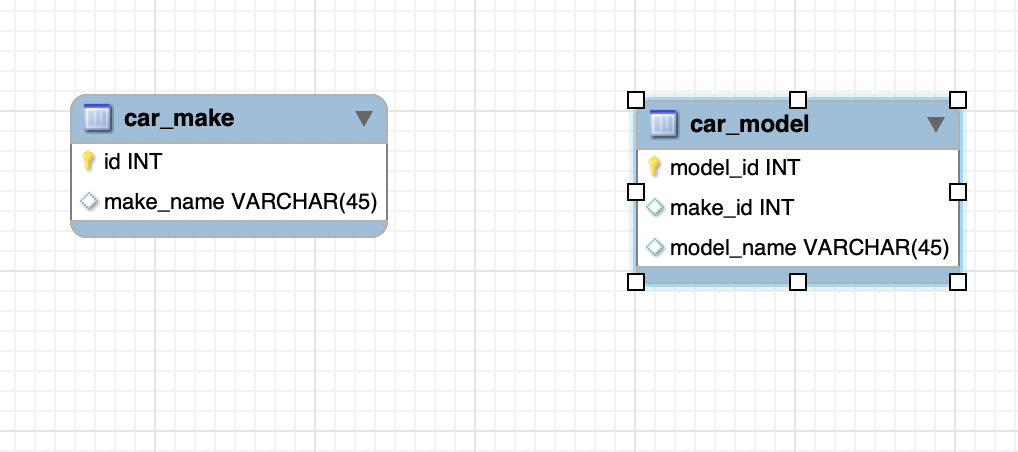Click the top-left resize handle of car_model
Image resolution: width=1018 pixels, height=452 pixels.
(635, 99)
